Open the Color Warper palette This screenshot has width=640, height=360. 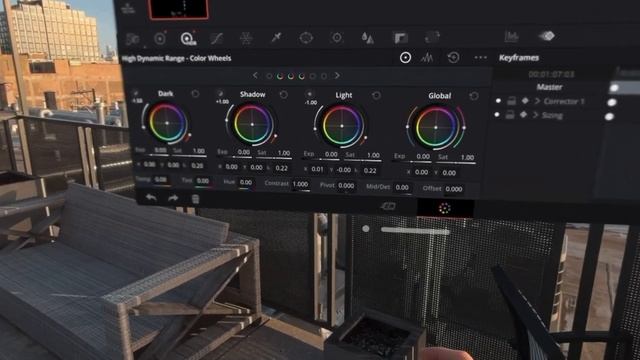[x=246, y=38]
